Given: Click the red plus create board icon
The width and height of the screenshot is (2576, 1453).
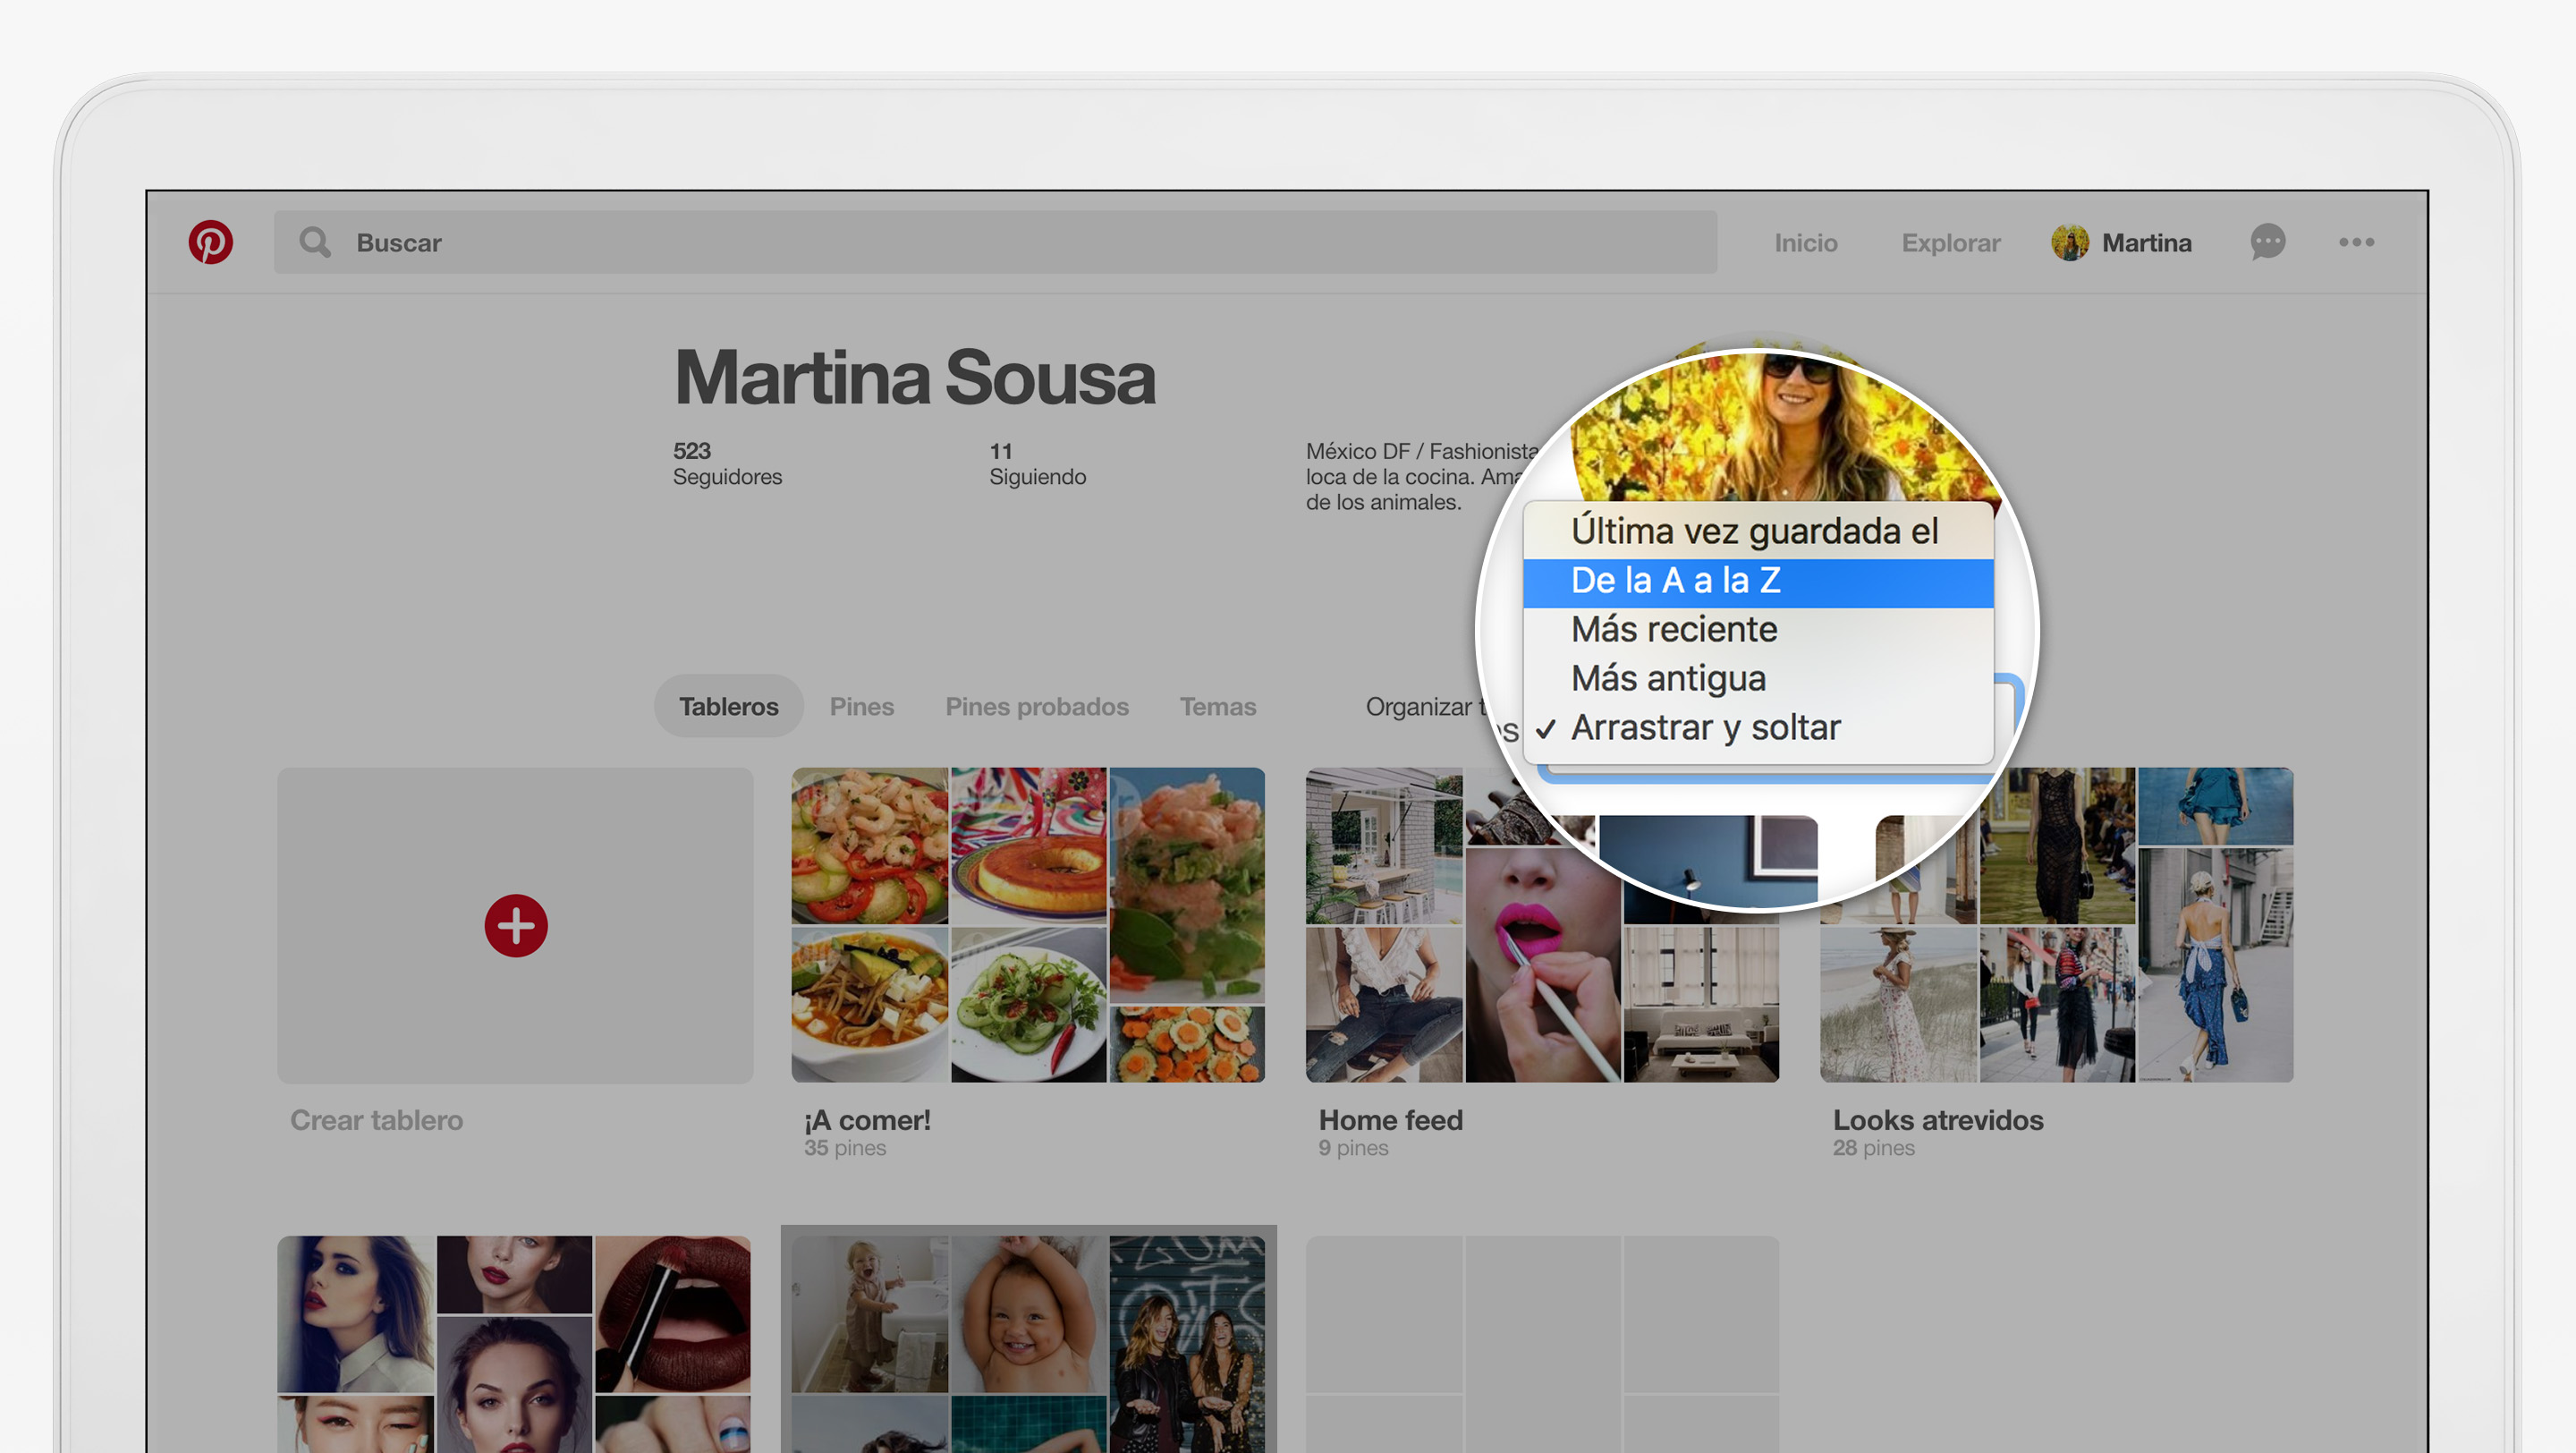Looking at the screenshot, I should click(x=516, y=925).
